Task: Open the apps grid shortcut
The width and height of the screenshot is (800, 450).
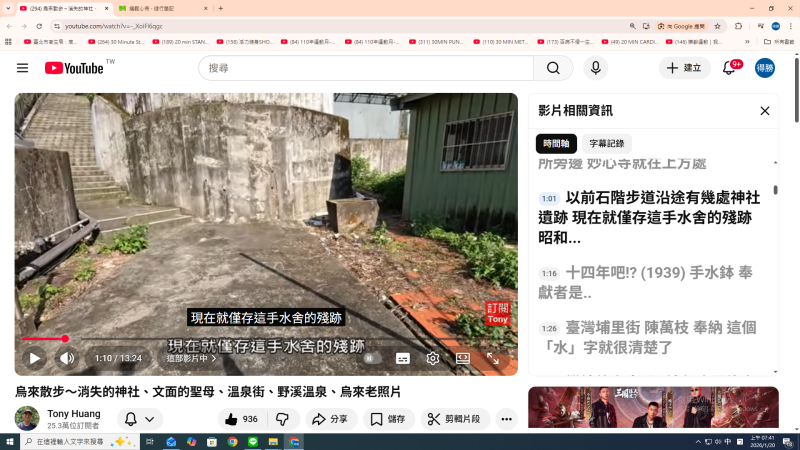Action: 8,42
